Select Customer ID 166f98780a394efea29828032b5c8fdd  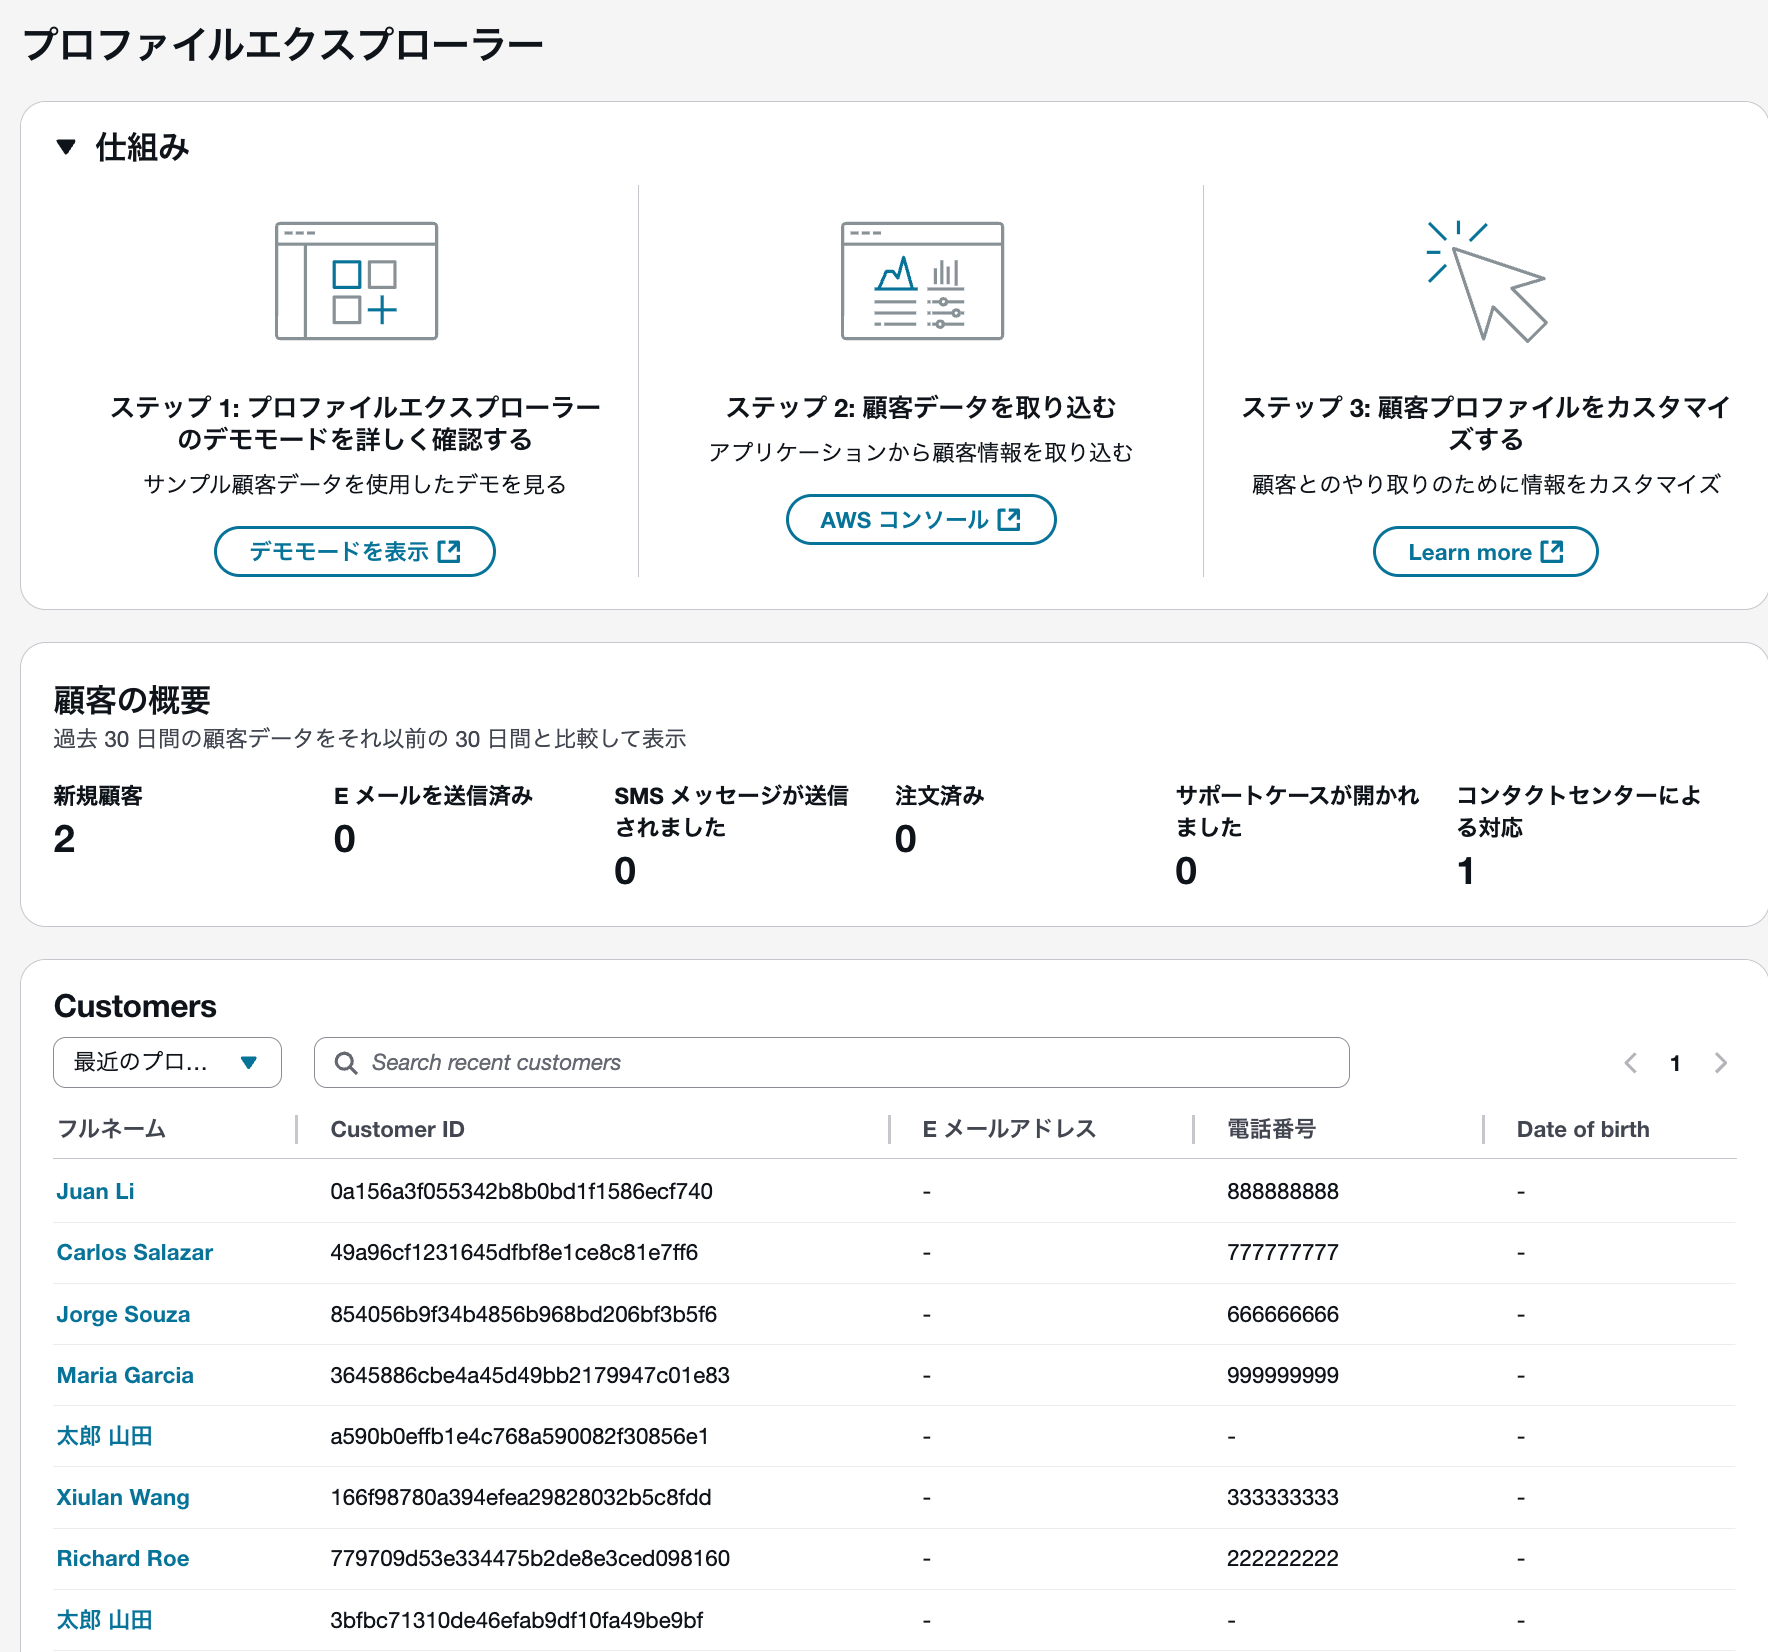[521, 1497]
